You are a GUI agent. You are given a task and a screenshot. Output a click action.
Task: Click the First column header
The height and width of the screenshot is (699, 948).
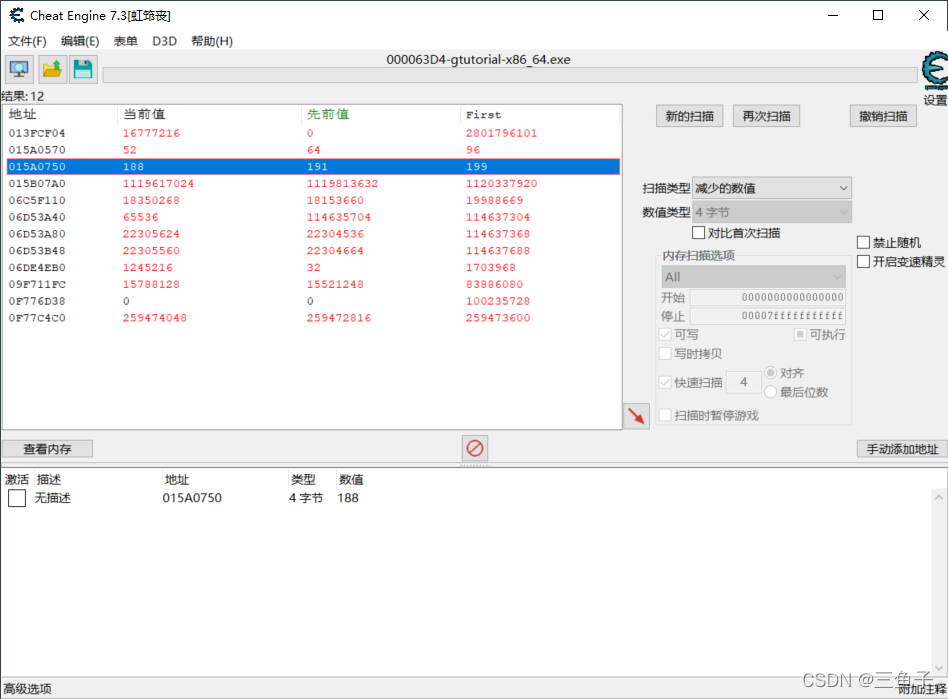541,114
